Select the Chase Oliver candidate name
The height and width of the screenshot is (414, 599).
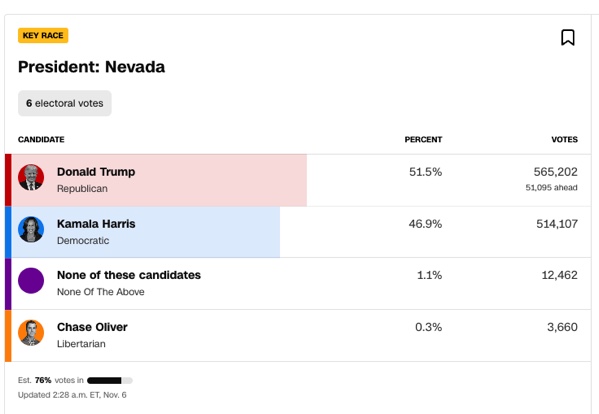(x=92, y=327)
